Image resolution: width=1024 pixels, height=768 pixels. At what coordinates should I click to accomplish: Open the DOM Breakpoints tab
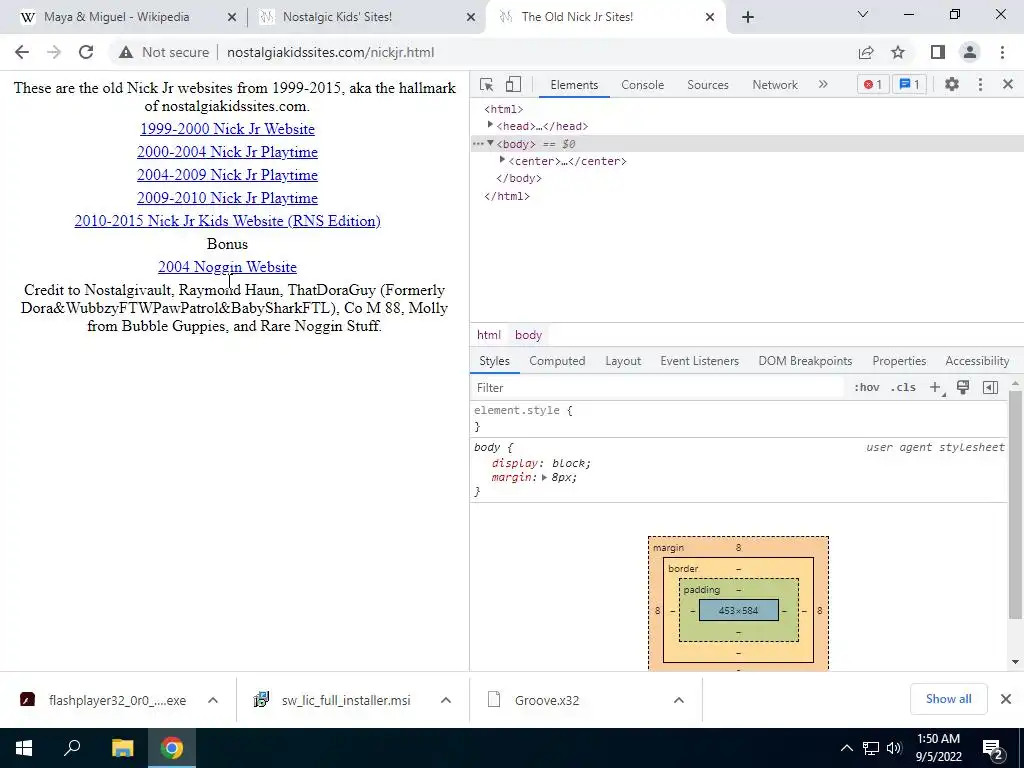805,360
